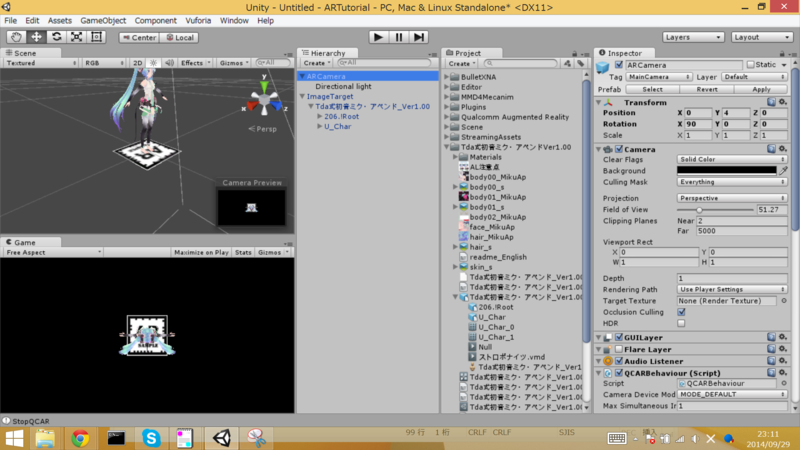Collapse ImageTarget in Hierarchy

(x=302, y=96)
